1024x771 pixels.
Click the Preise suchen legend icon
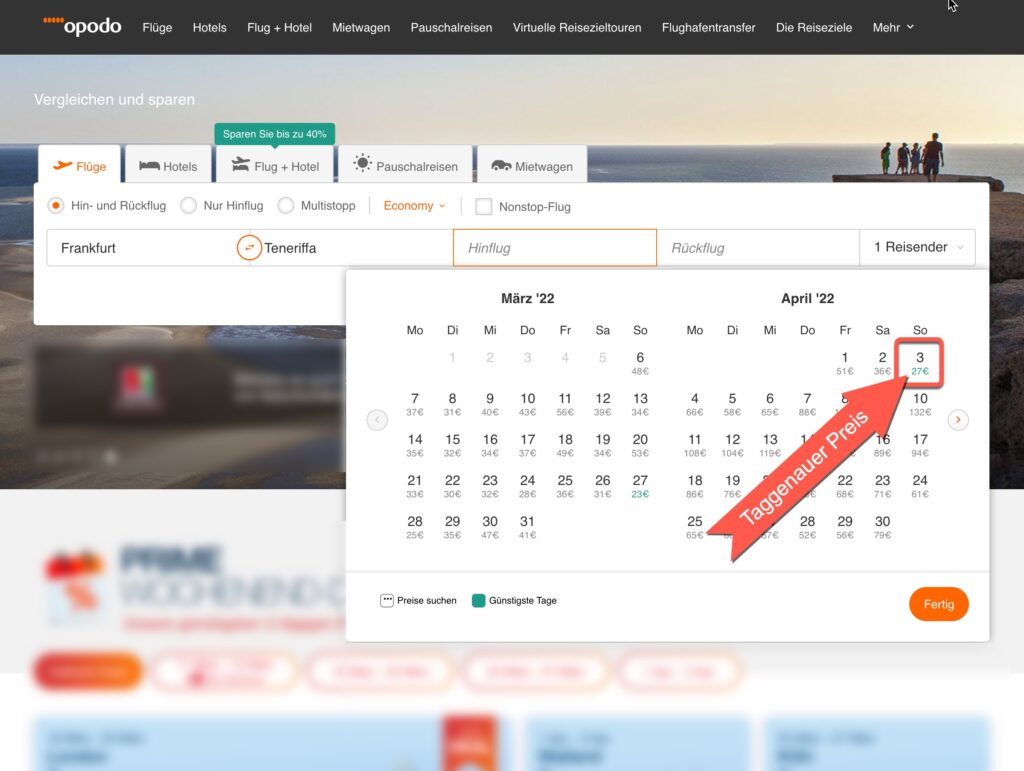coord(387,601)
